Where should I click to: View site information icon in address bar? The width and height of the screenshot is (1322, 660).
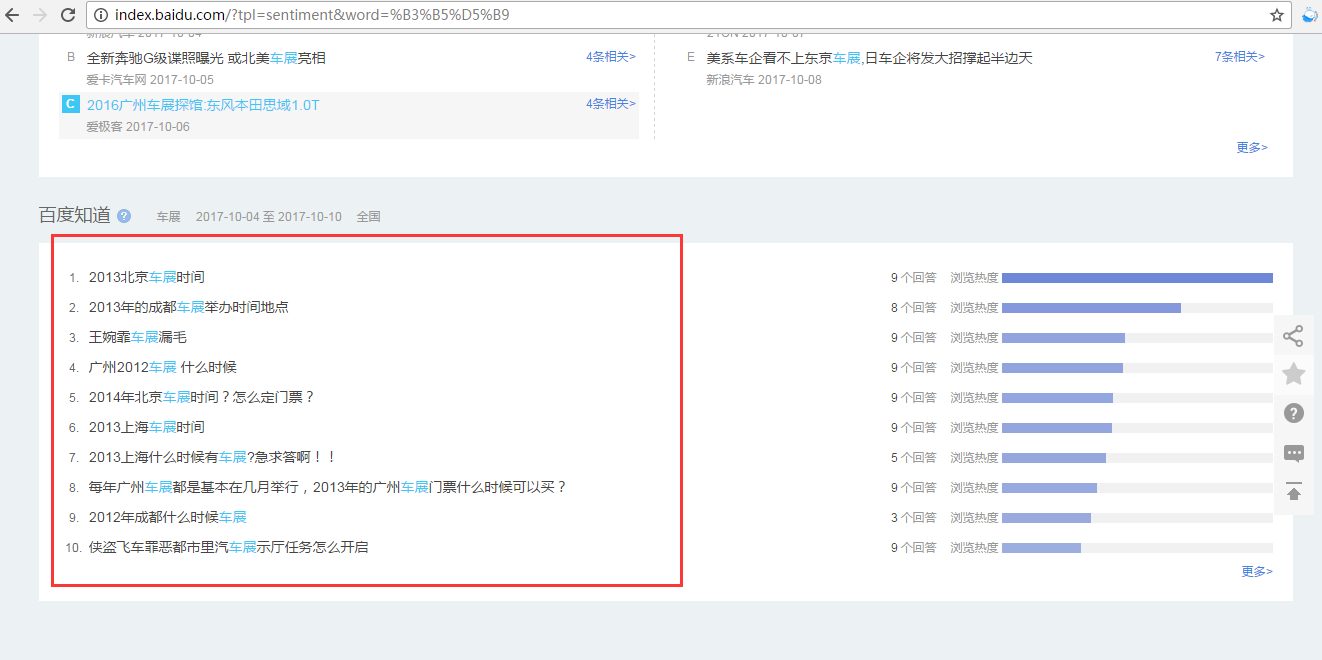point(101,15)
